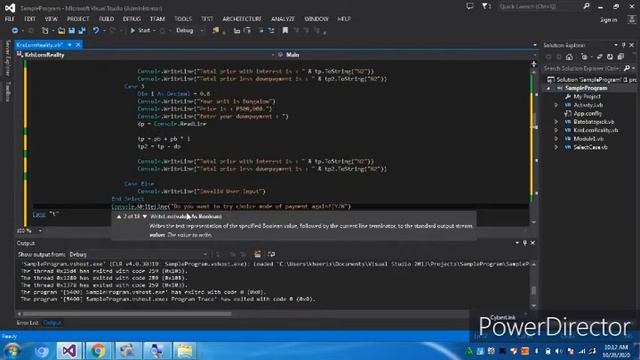Select the Solution 'SampleProgram' node
Viewport: 640px width, 360px height.
tap(593, 80)
